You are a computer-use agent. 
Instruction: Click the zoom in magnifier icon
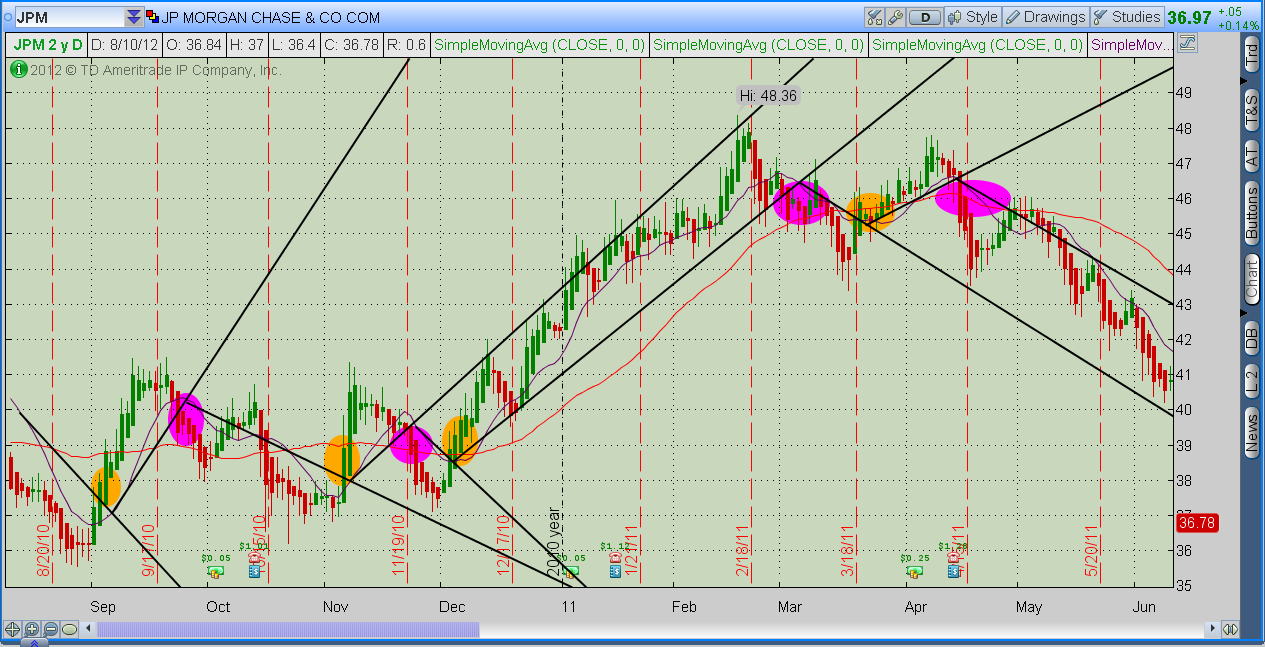point(32,629)
